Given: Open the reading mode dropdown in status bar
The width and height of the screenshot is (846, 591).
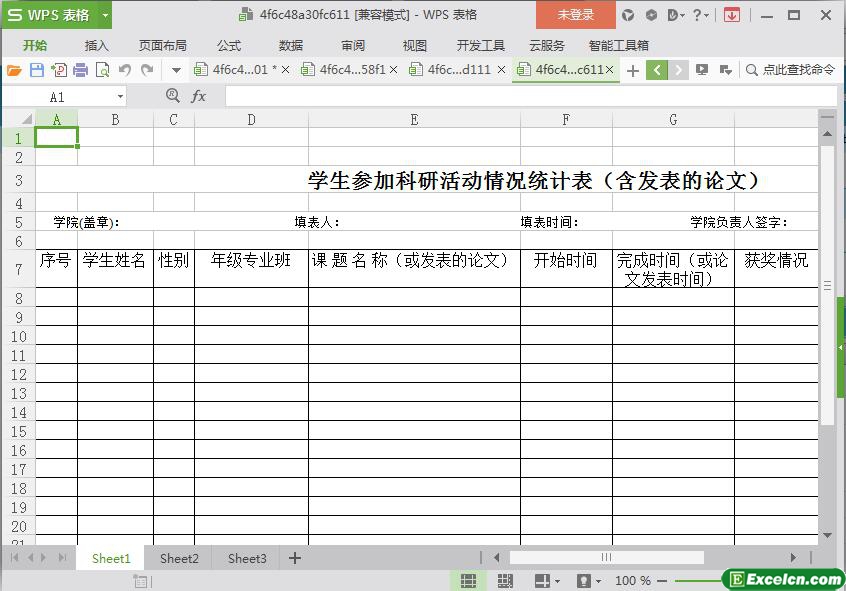Looking at the screenshot, I should pos(557,581).
